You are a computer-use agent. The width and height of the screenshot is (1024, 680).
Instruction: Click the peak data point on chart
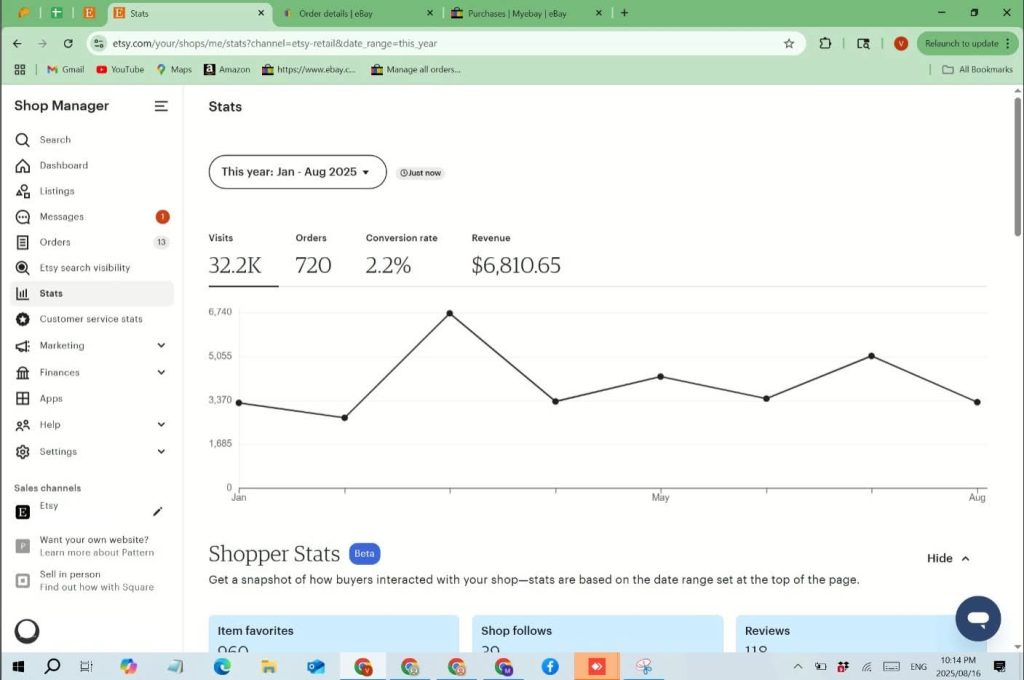pyautogui.click(x=450, y=313)
